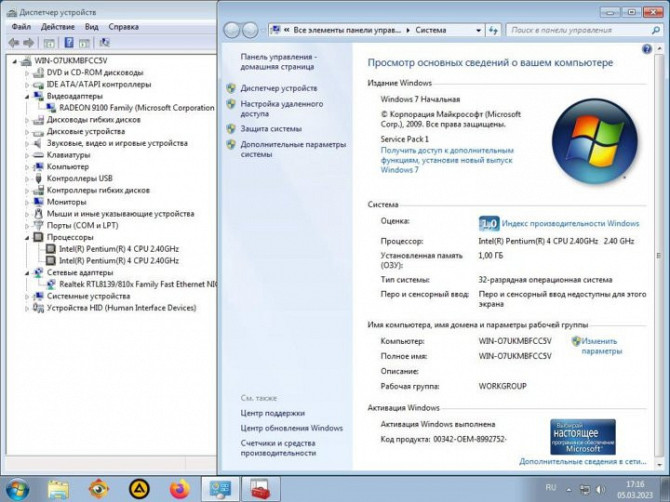This screenshot has width=670, height=502.
Task: Expand IDE ATA/ATAPI контроллеры node
Action: click(x=27, y=85)
